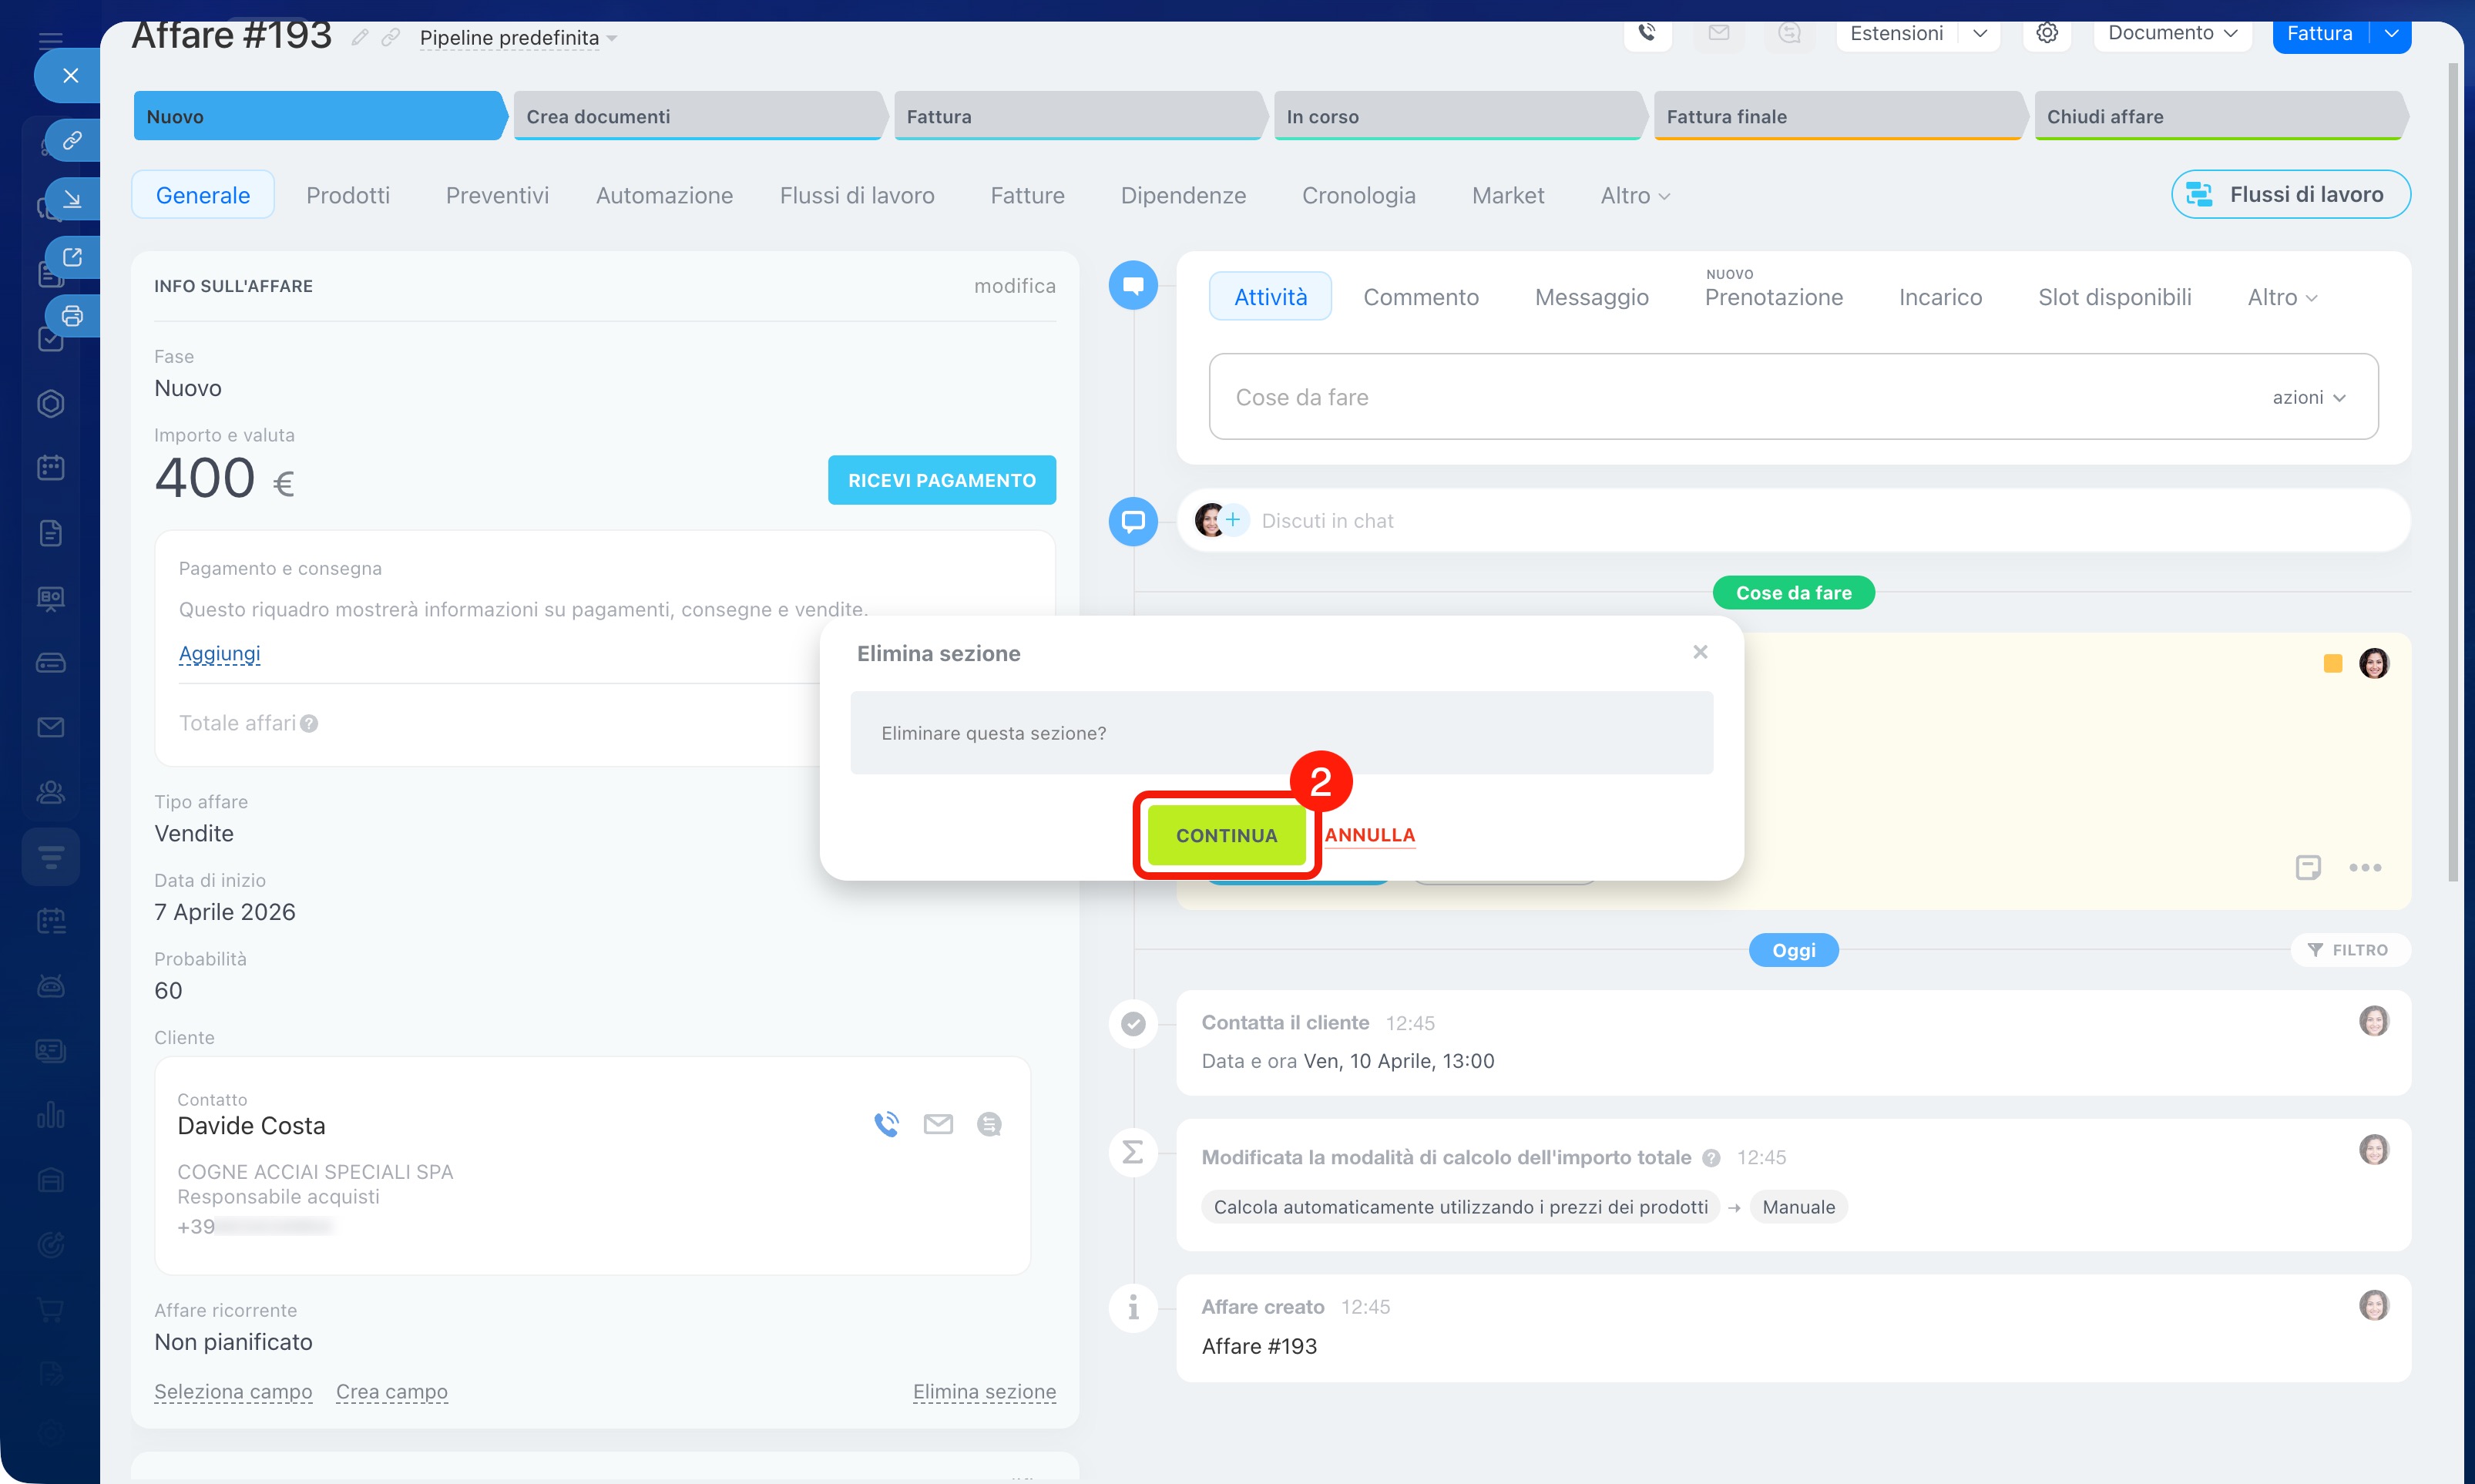Expand the Estensioni dropdown arrow

[x=1979, y=33]
